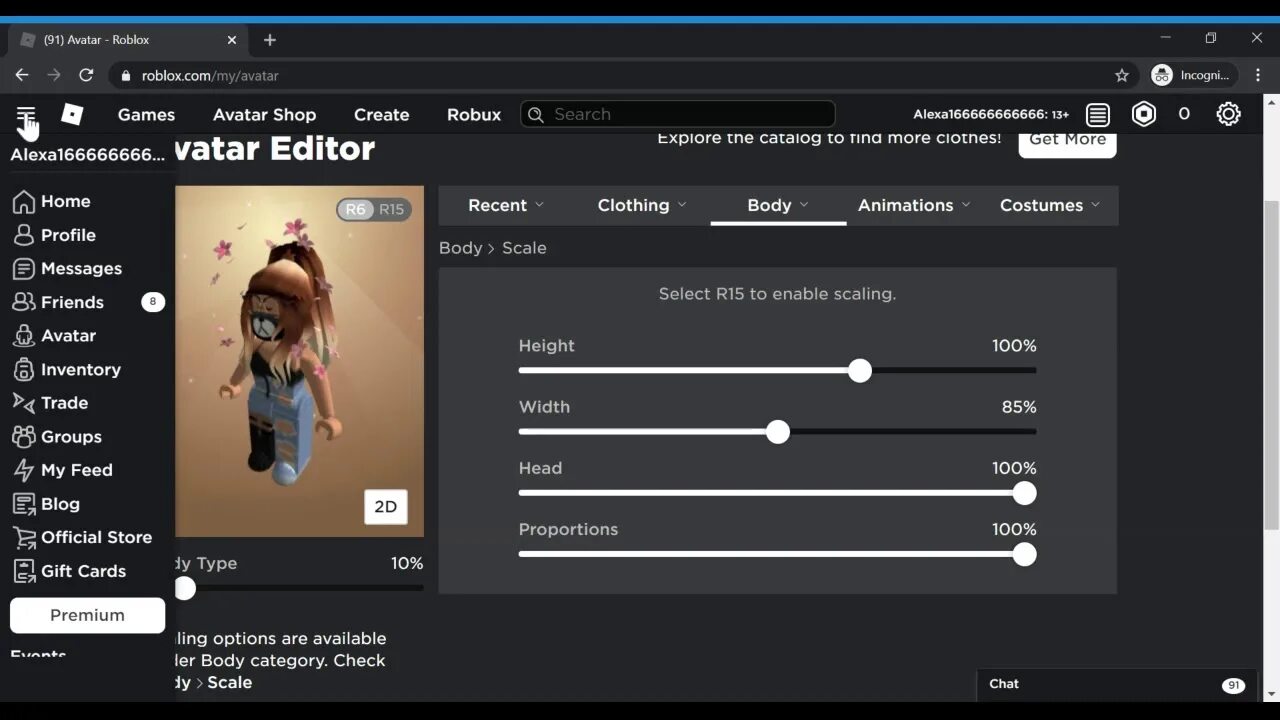Click the Friends sidebar icon
The height and width of the screenshot is (720, 1280).
[24, 302]
